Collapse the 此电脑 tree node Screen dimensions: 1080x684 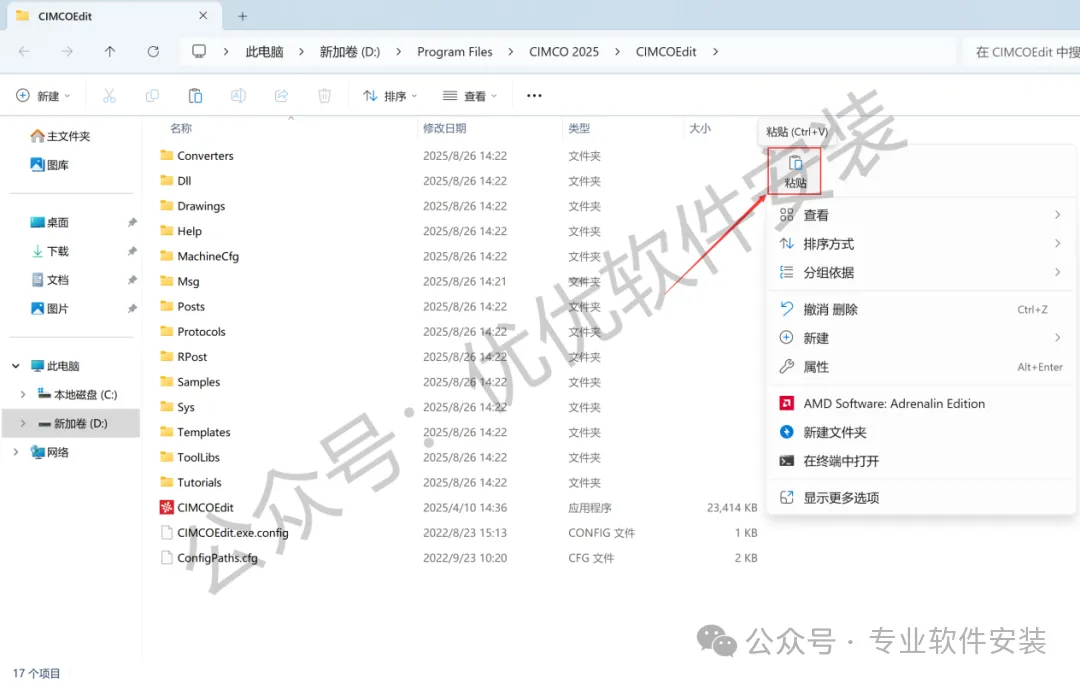click(x=16, y=366)
